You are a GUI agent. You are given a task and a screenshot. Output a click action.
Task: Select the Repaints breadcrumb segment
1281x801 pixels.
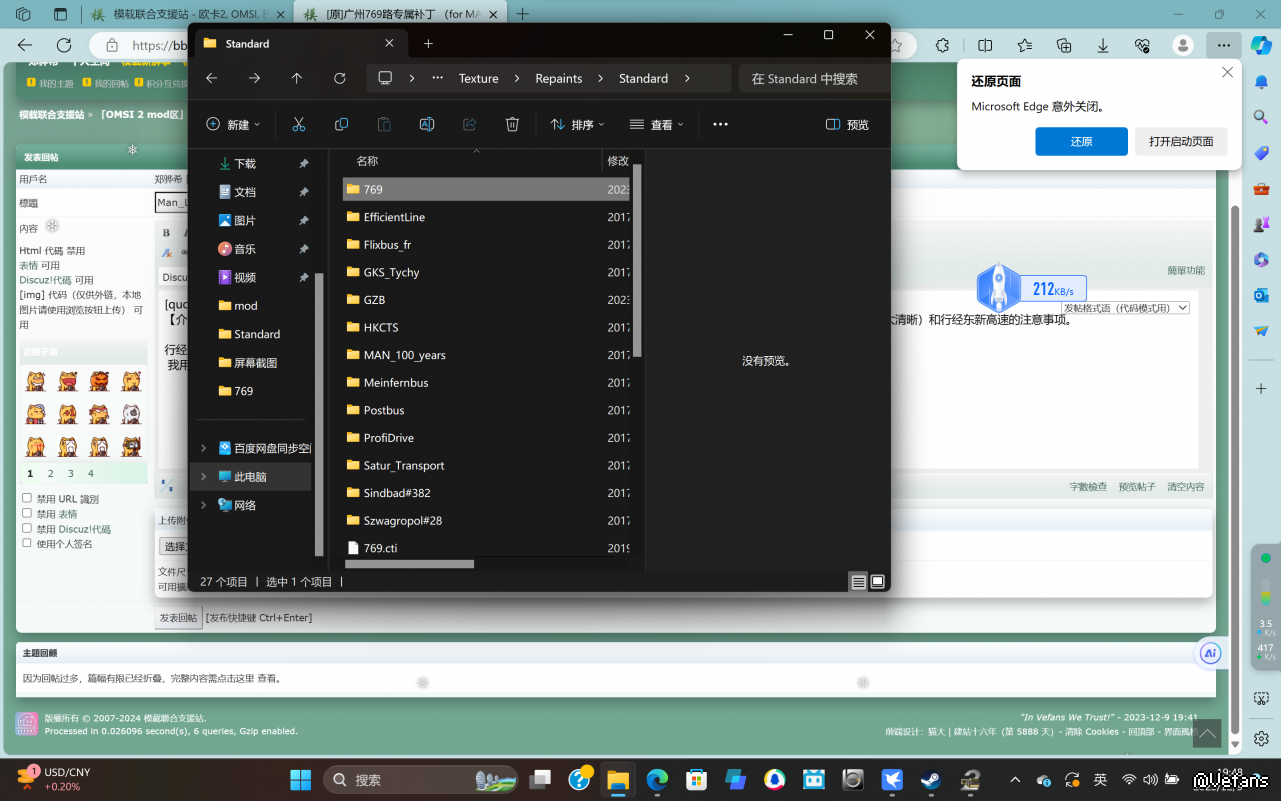pos(558,78)
